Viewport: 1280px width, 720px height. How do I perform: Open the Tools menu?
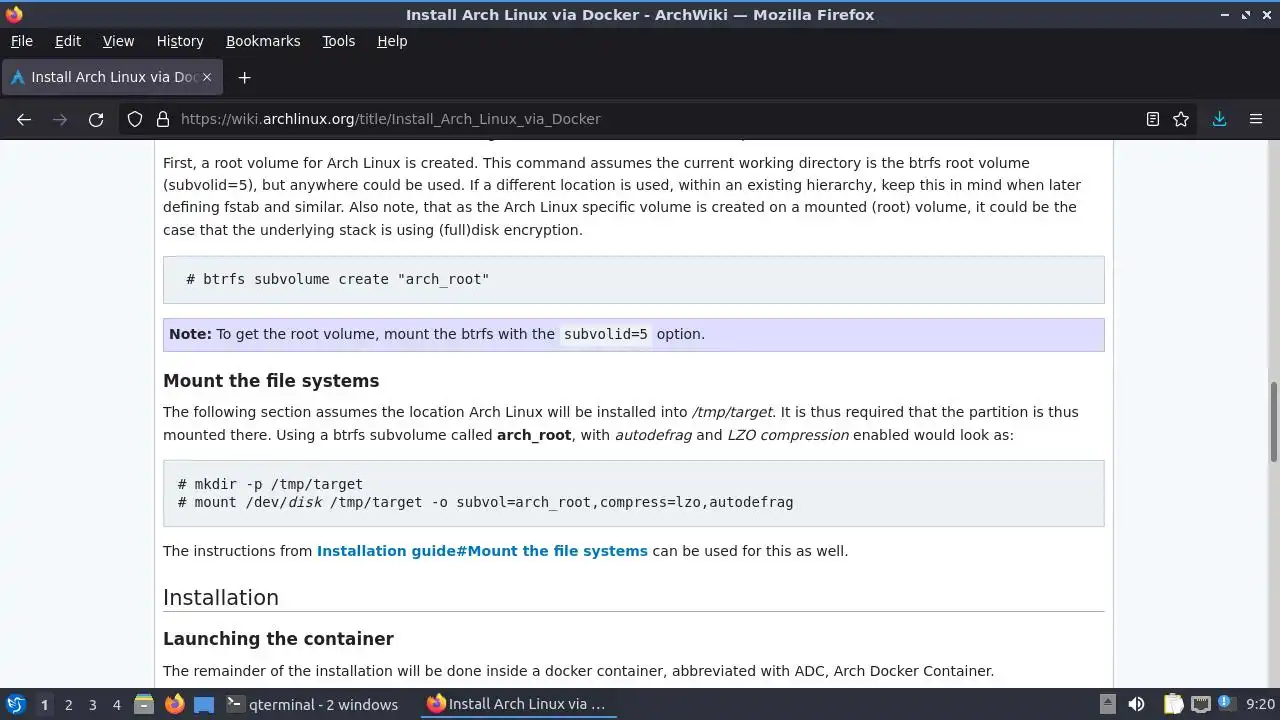pyautogui.click(x=338, y=41)
